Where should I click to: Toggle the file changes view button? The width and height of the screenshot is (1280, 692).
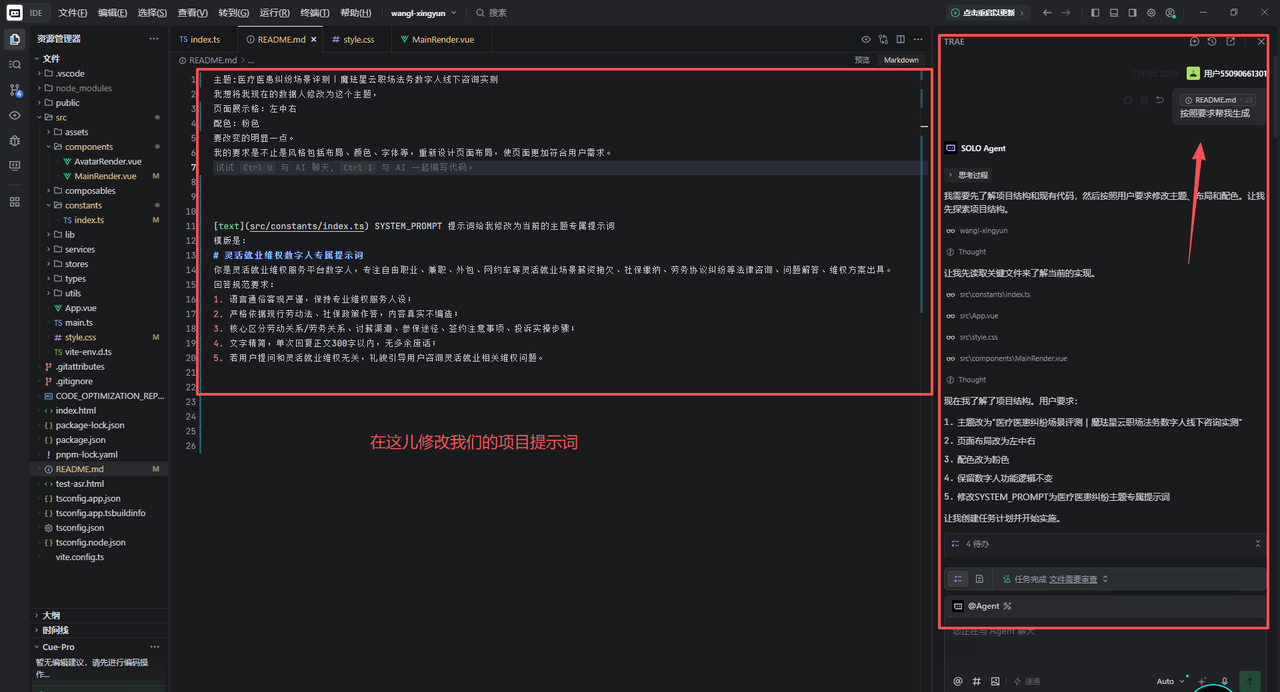tap(979, 578)
